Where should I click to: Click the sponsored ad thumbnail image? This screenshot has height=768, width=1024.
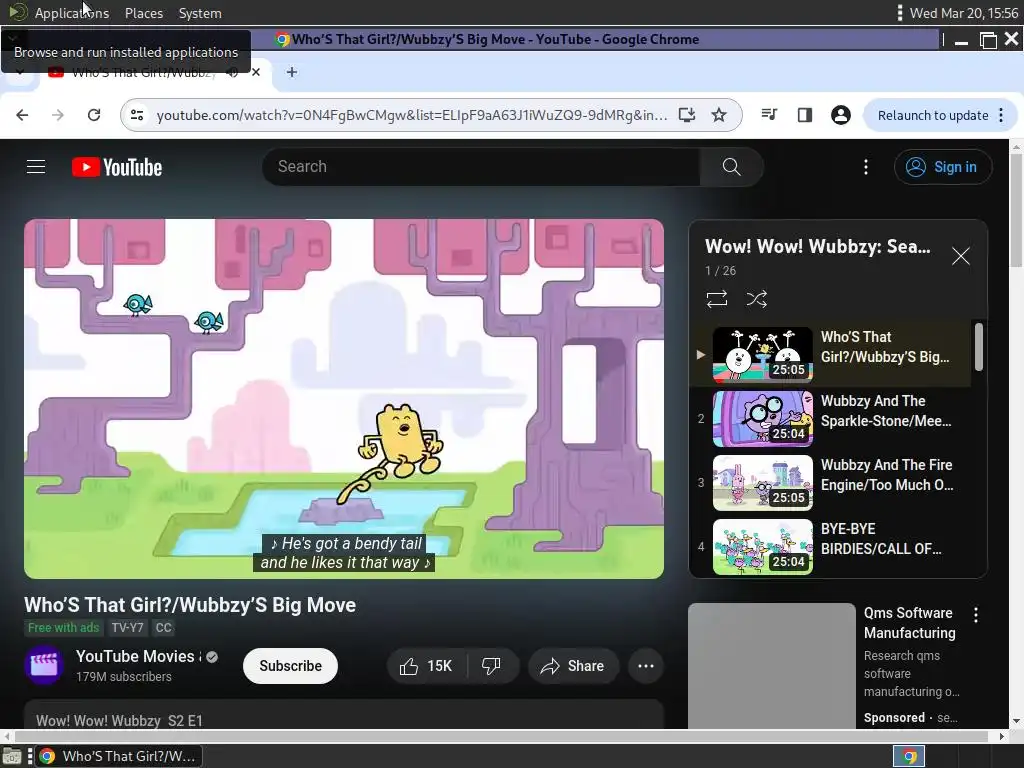click(772, 666)
